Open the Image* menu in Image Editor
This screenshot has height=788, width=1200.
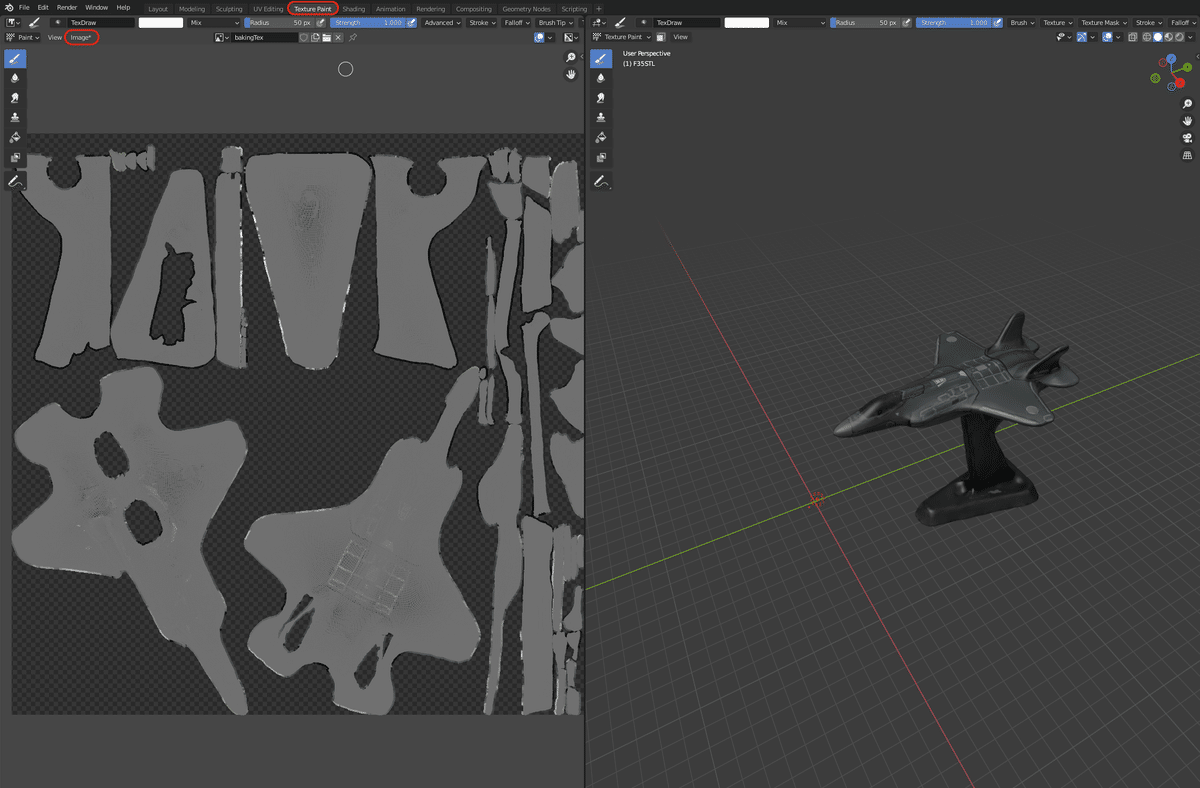[81, 37]
